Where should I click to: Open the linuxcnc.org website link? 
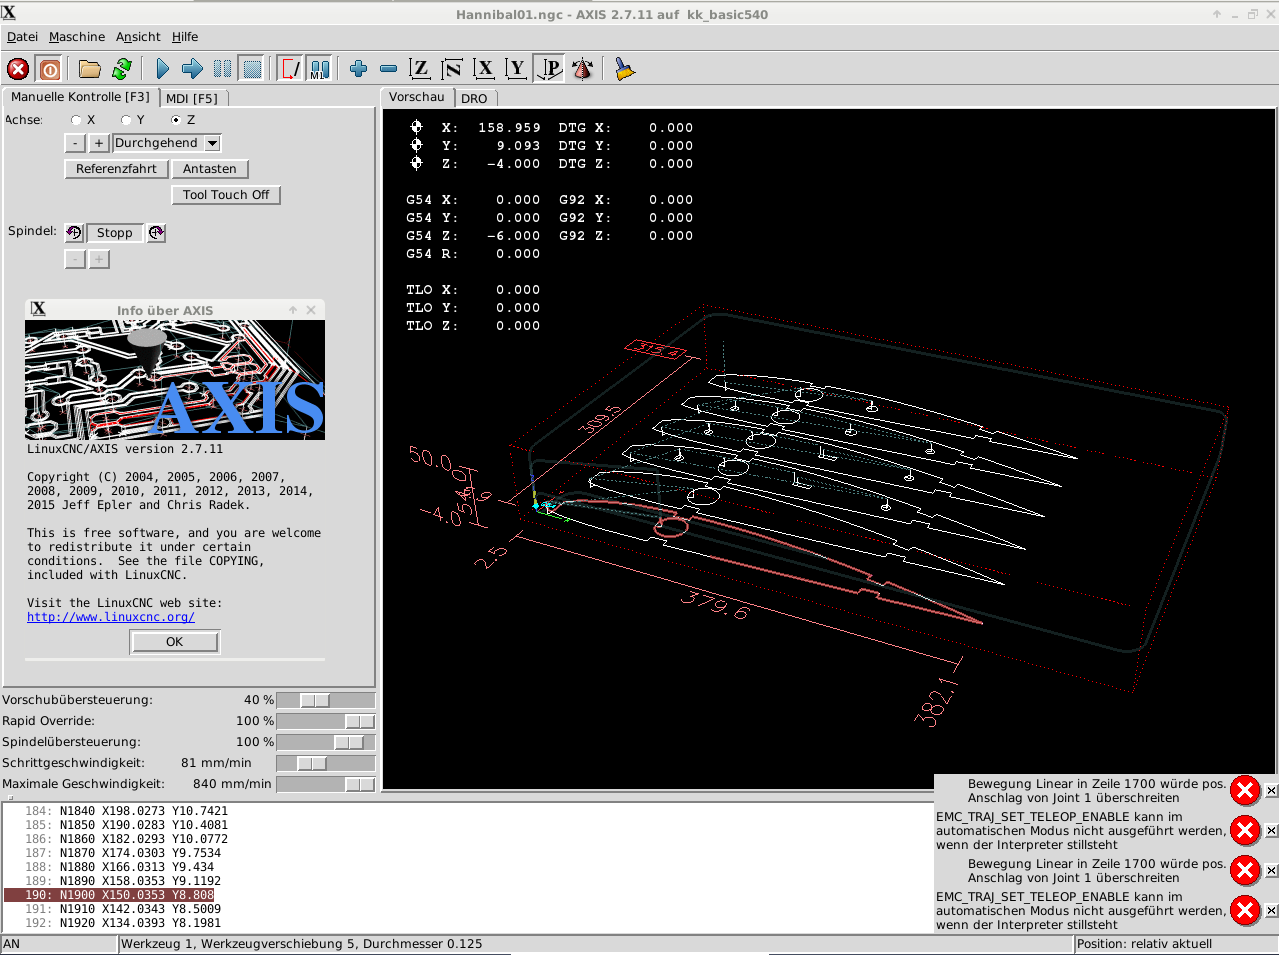pos(111,617)
